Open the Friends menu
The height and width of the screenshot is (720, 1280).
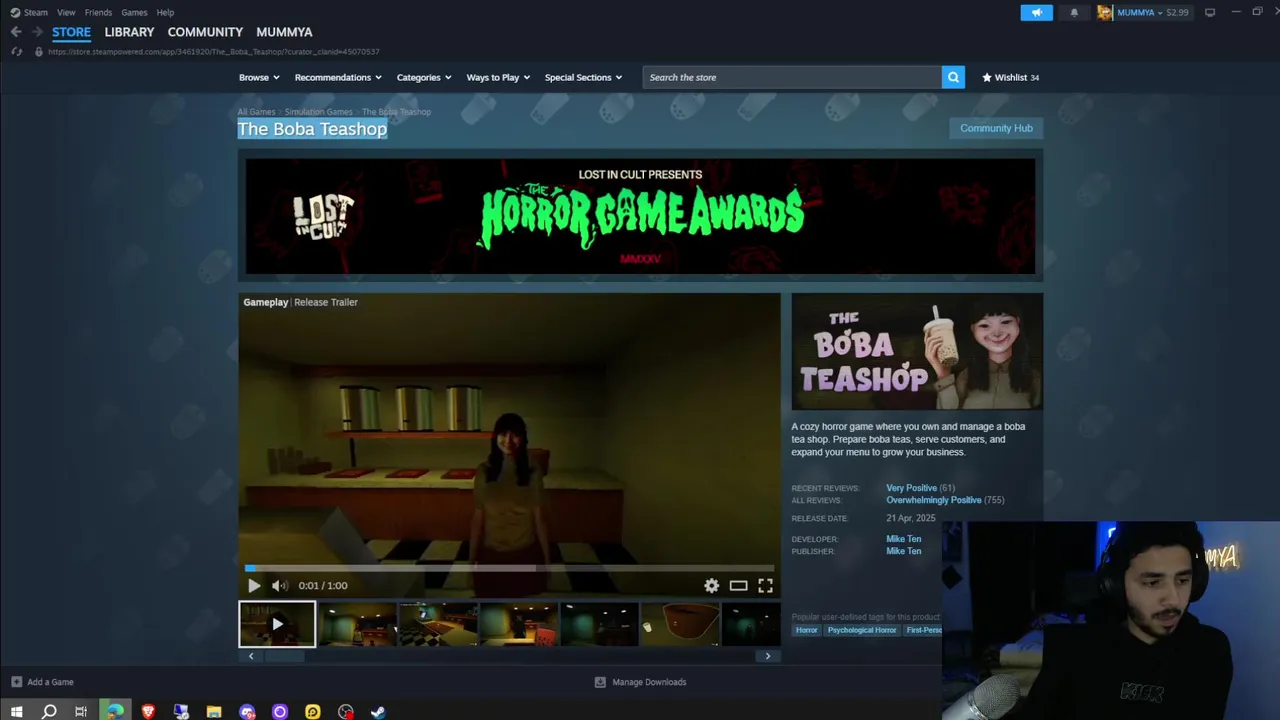pos(98,12)
